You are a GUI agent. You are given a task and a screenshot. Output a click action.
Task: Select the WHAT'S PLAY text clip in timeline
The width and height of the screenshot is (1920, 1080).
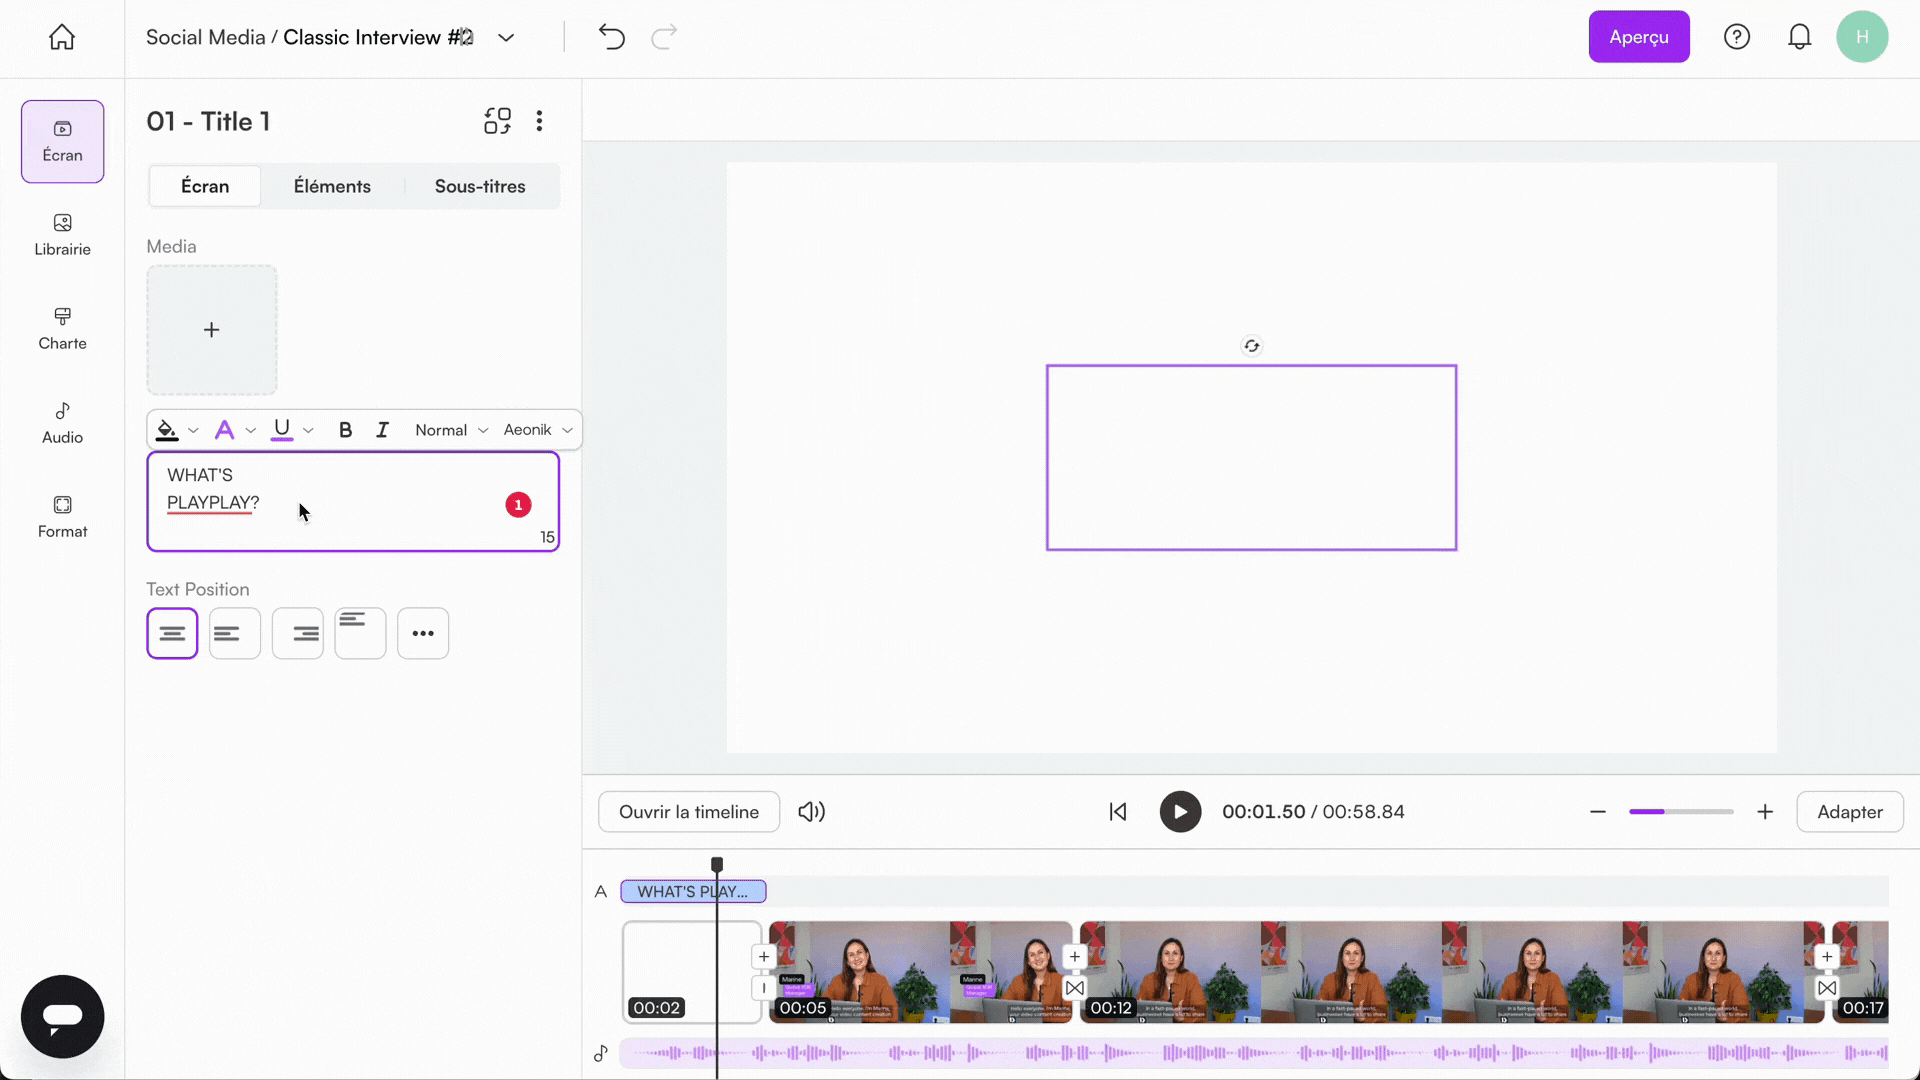tap(692, 891)
